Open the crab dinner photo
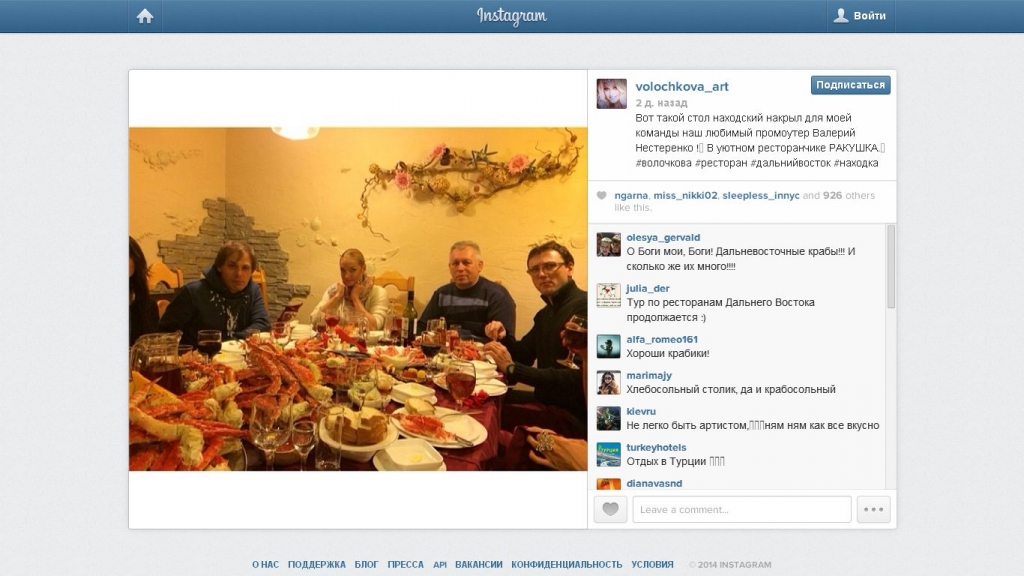1024x576 pixels. [358, 299]
